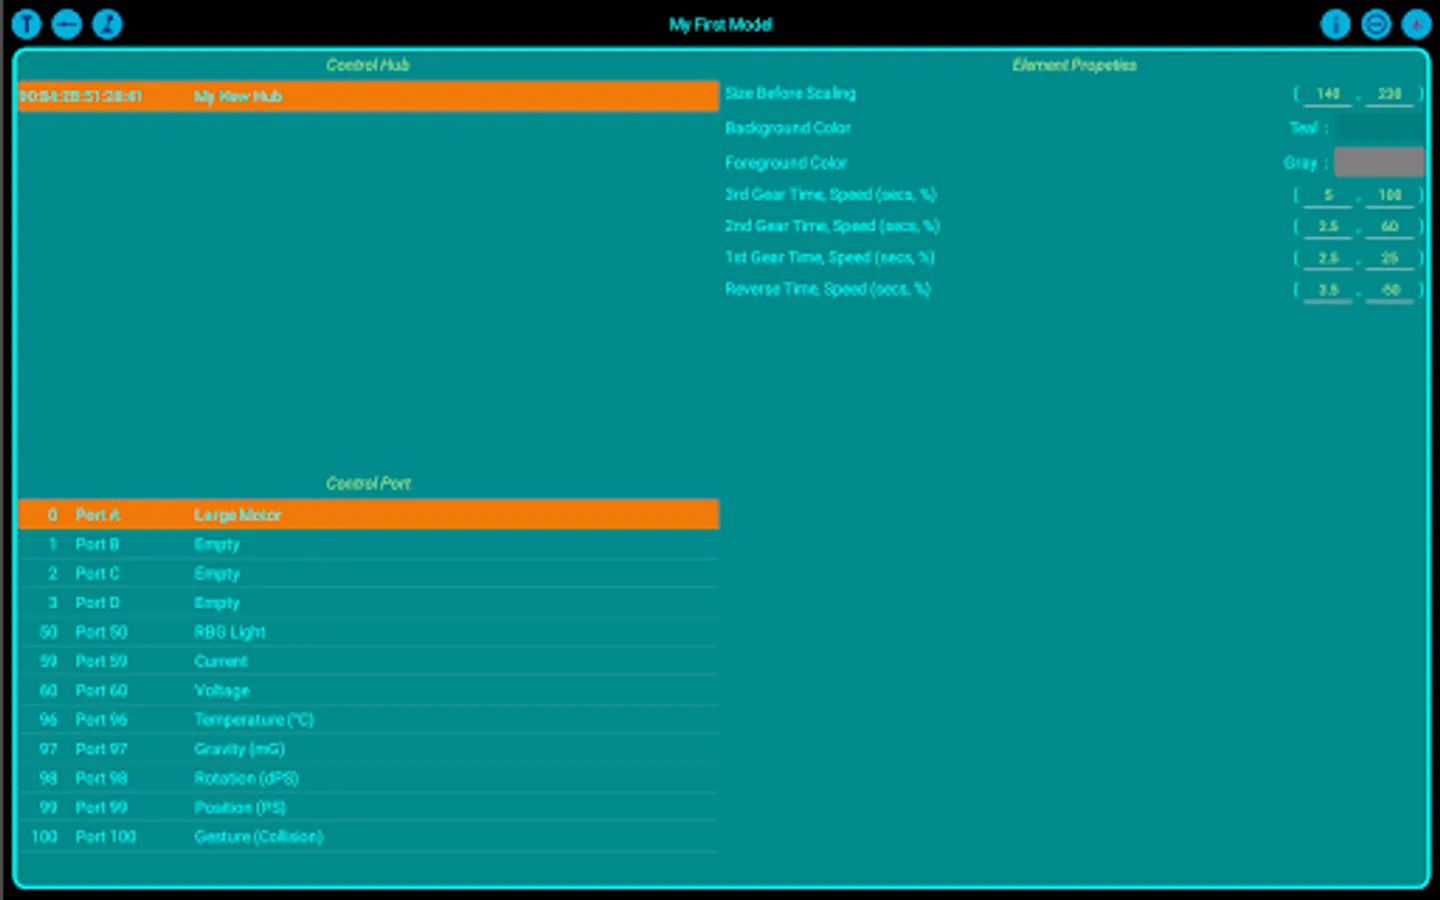The height and width of the screenshot is (900, 1440).
Task: Select the T tool icon in the toolbar
Action: click(26, 24)
